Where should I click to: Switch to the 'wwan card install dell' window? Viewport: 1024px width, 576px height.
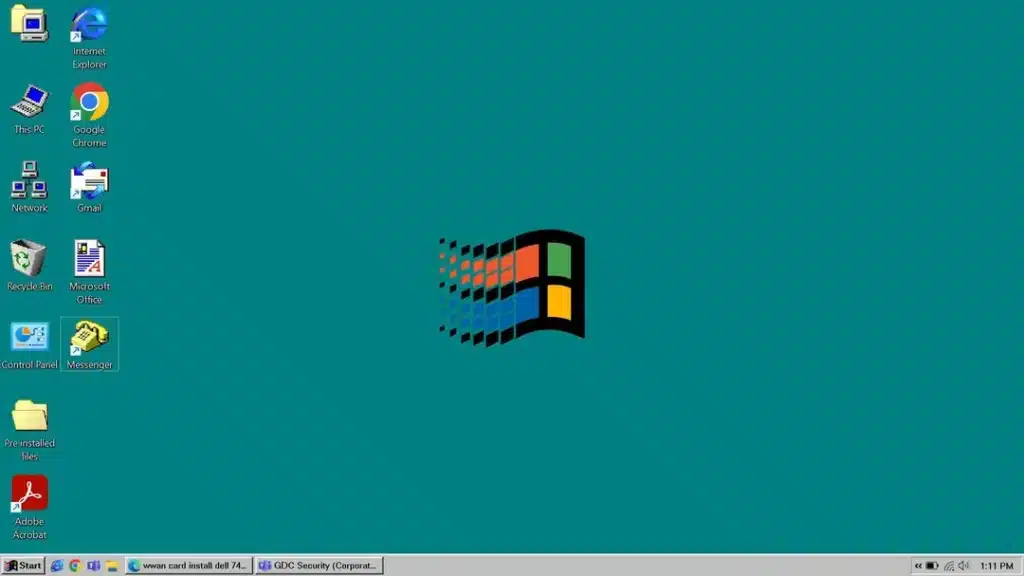coord(189,566)
